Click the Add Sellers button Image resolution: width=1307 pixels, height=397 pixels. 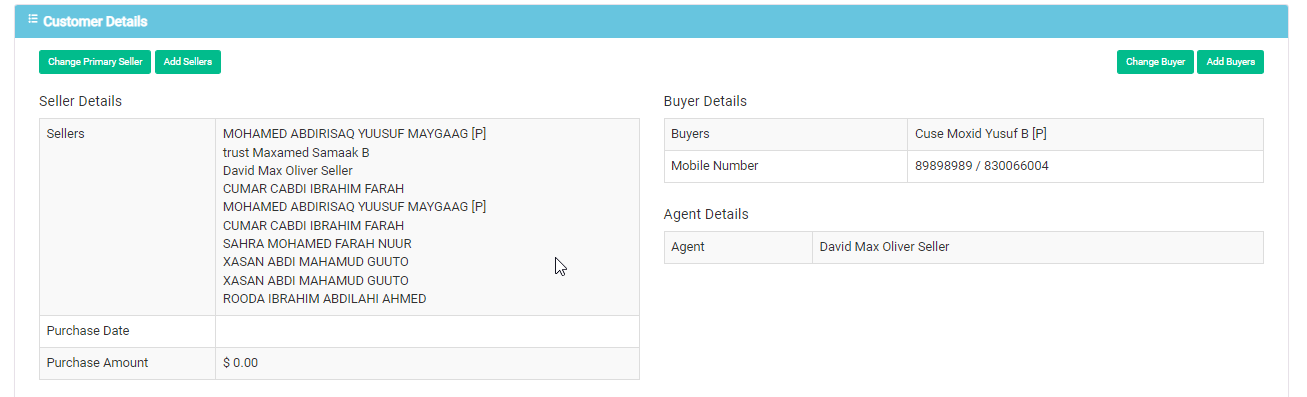click(x=188, y=62)
